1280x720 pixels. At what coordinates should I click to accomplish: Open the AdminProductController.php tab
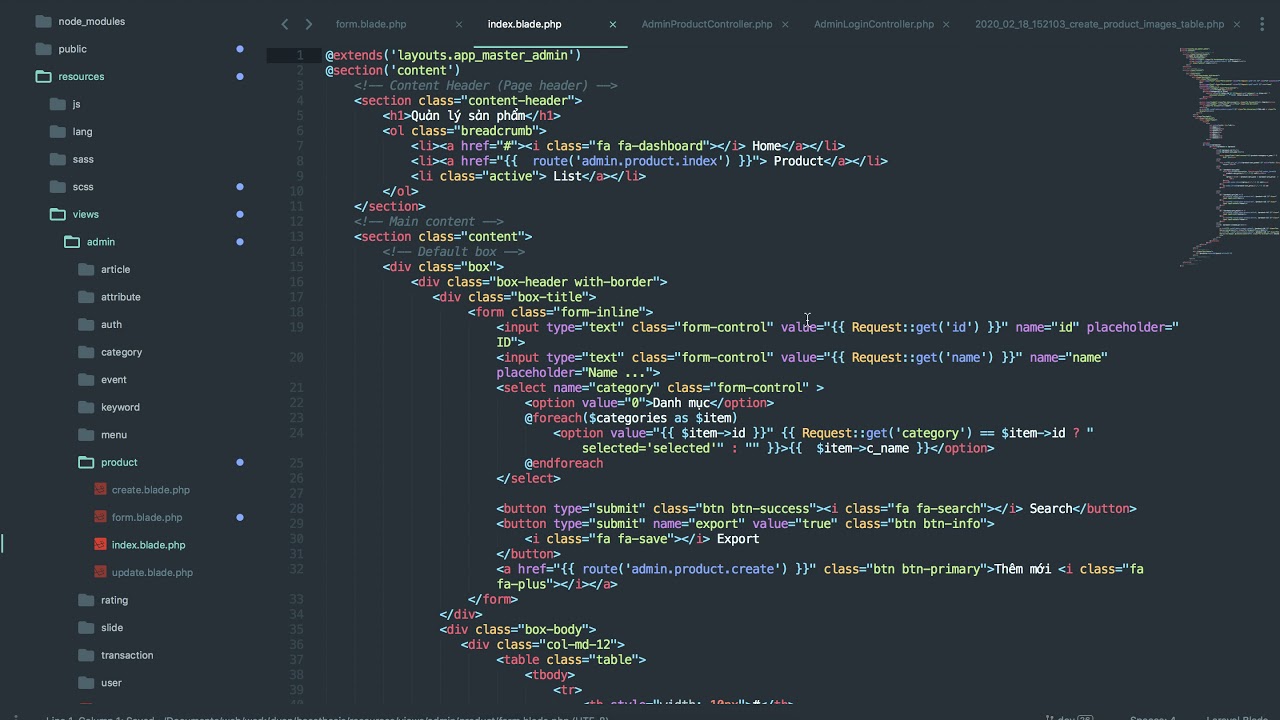click(x=707, y=24)
